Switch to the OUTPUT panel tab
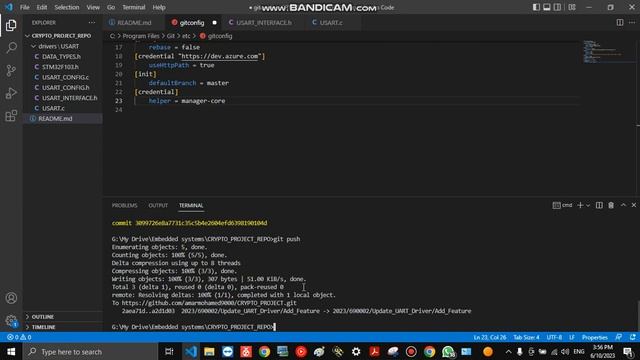 click(158, 205)
